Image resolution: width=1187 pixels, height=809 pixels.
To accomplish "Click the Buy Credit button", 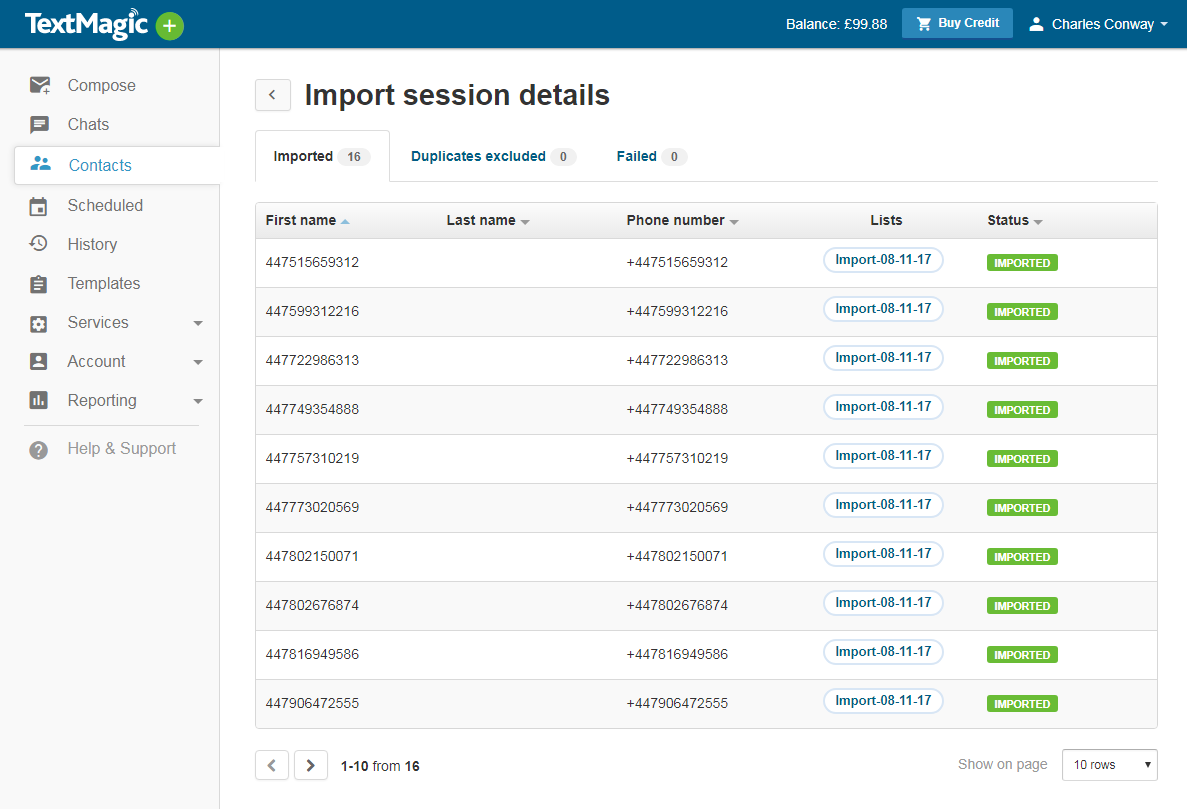I will coord(957,23).
